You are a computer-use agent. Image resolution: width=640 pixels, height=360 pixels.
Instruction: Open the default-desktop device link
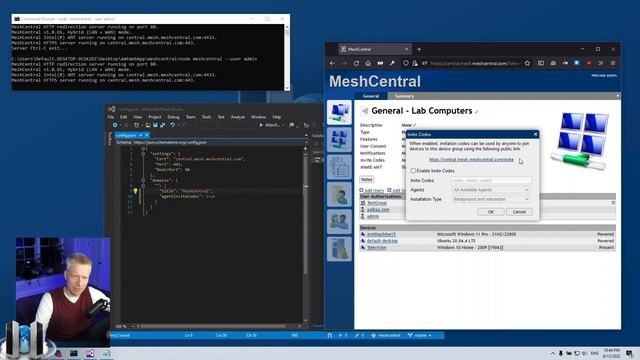pyautogui.click(x=382, y=241)
